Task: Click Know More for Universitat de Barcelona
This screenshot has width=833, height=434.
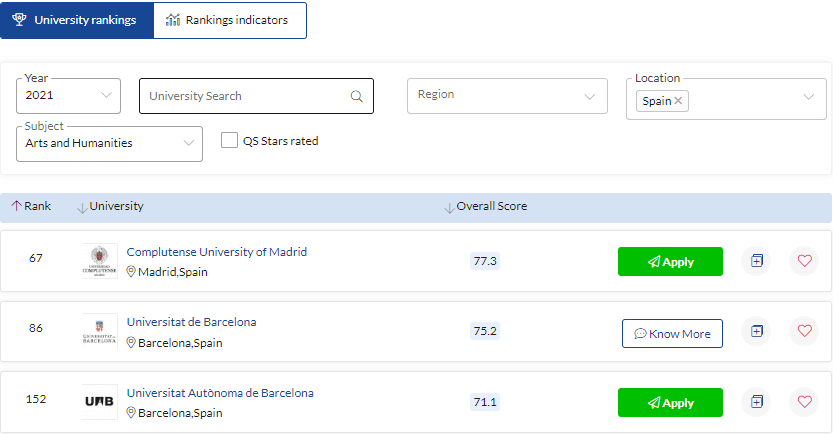Action: point(673,334)
